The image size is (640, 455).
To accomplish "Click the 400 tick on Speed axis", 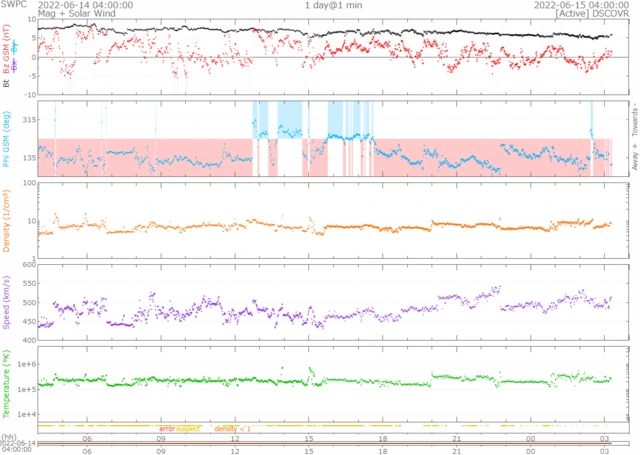I will (29, 340).
